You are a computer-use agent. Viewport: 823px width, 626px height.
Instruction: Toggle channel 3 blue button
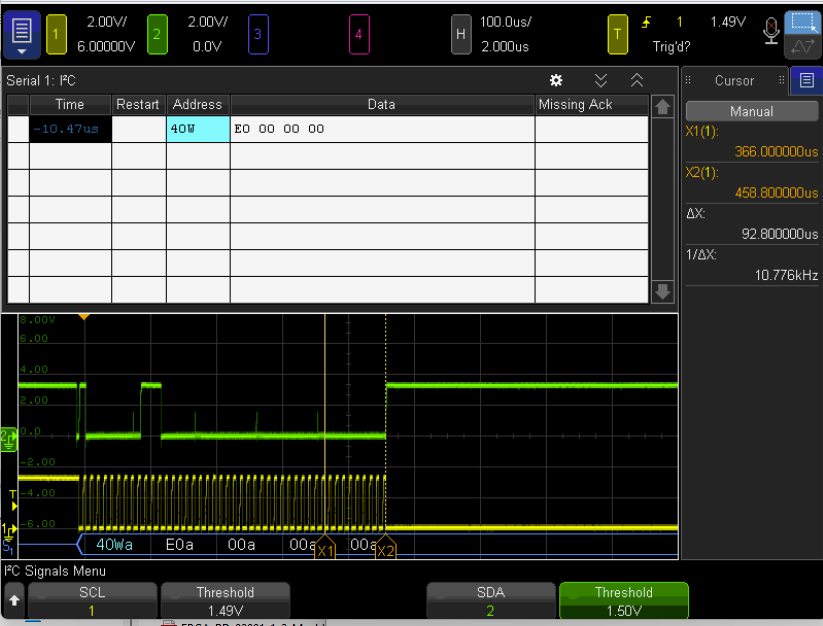click(x=257, y=35)
